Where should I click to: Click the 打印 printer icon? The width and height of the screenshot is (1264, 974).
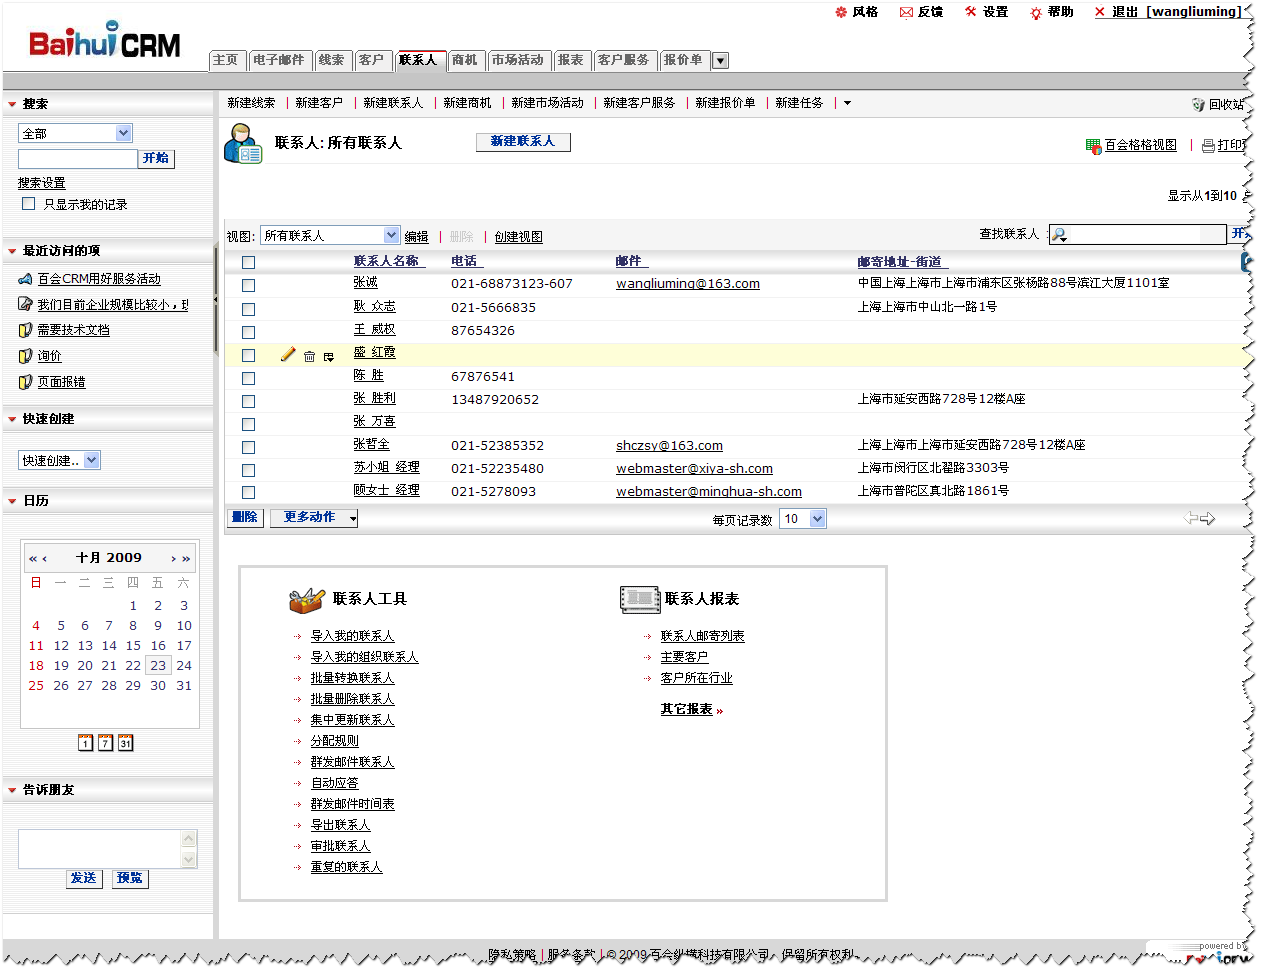(x=1208, y=146)
